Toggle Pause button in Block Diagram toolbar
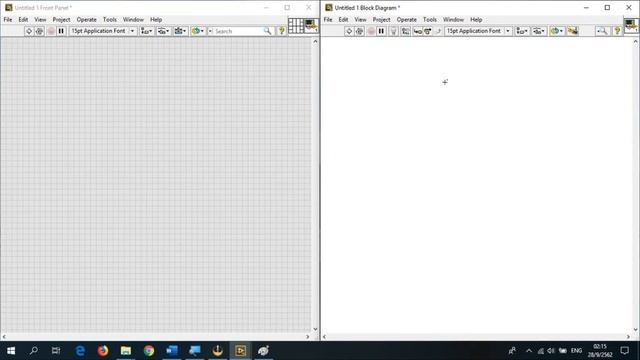 (381, 31)
